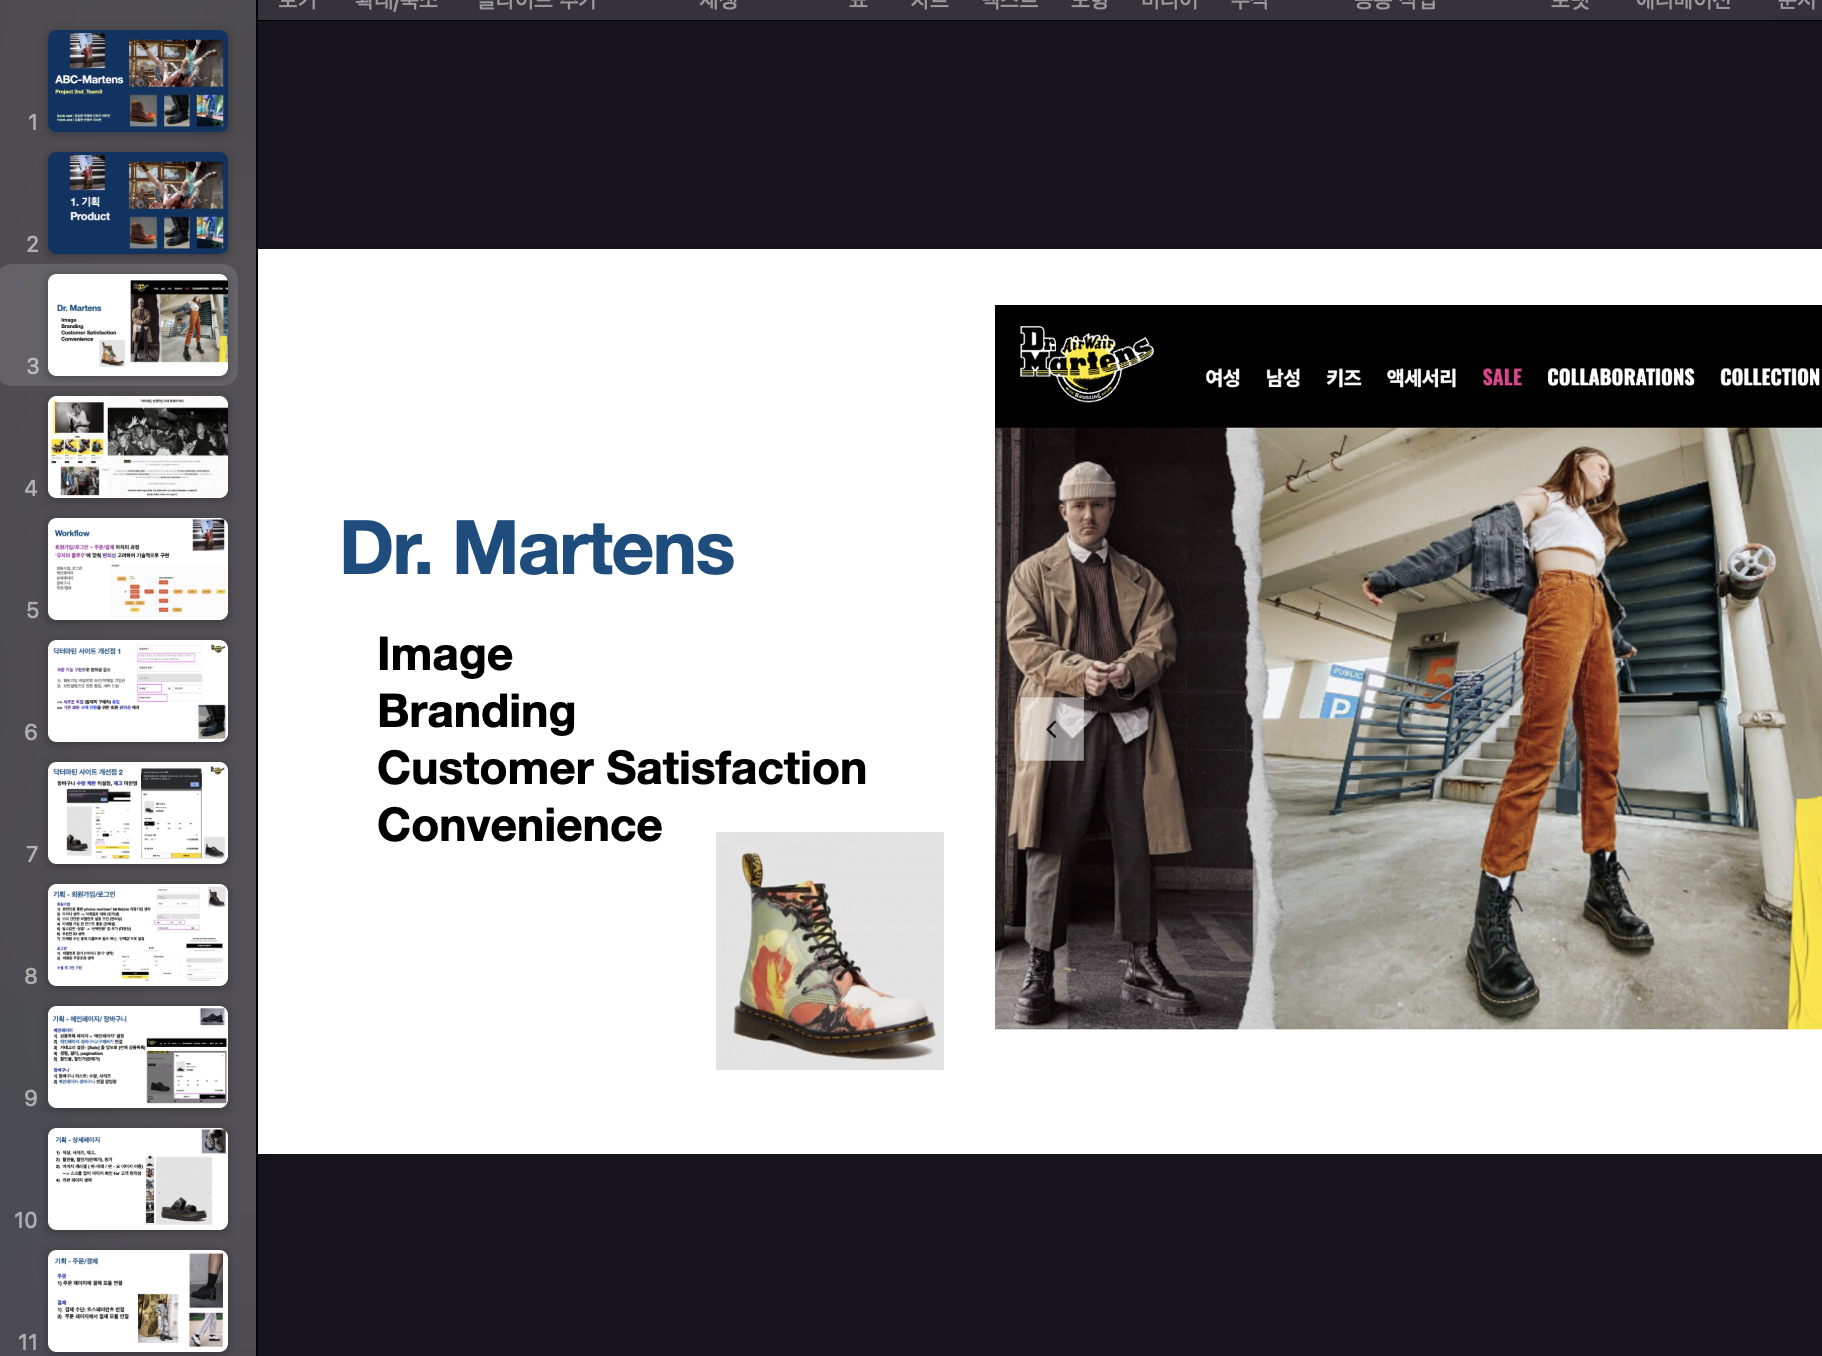This screenshot has width=1822, height=1356.
Task: Open slide 7 thumbnail '닥터마틴 사이트 개선점 2'
Action: [x=138, y=813]
